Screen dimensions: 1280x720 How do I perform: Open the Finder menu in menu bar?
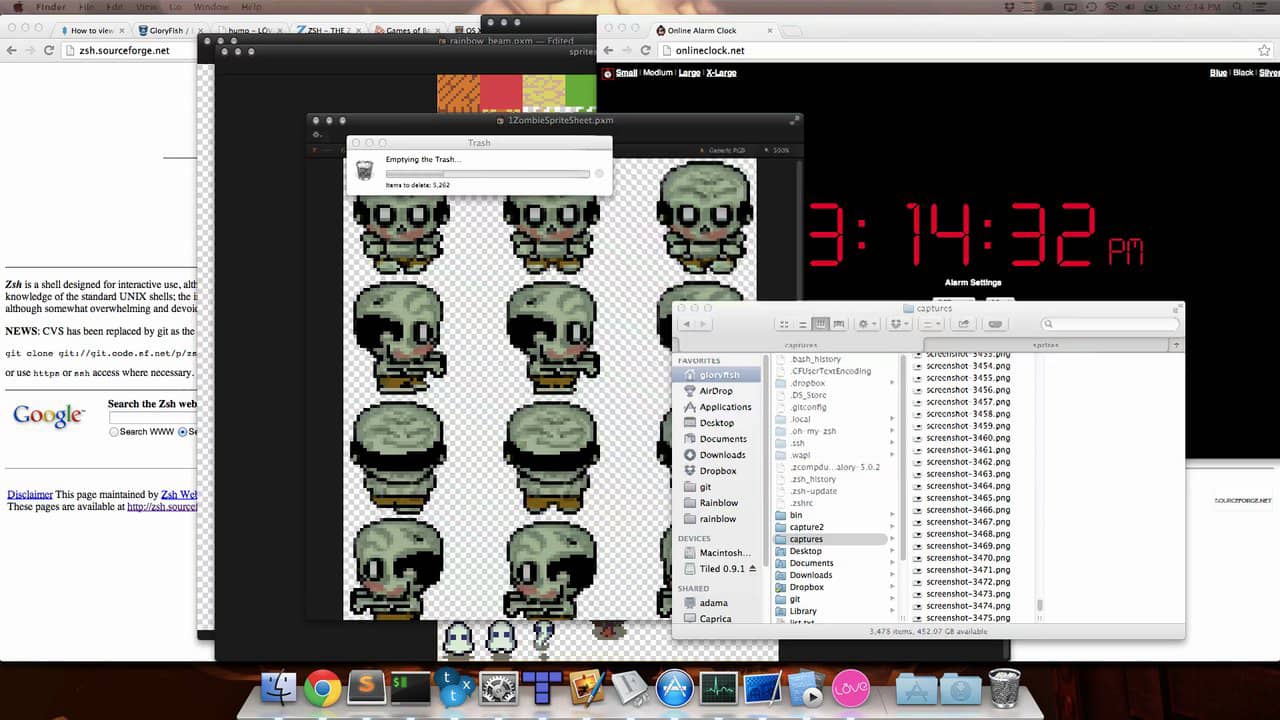50,7
